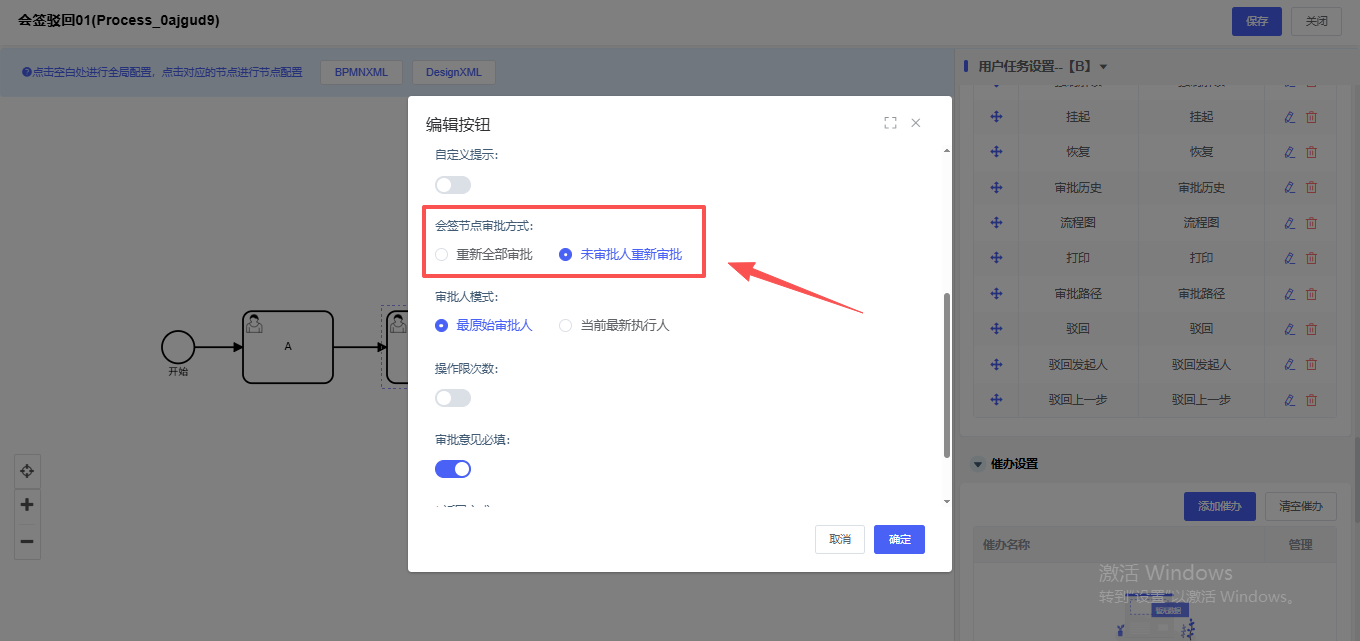The image size is (1360, 641).
Task: Choose 当前最新执行人 radio option
Action: coord(566,325)
